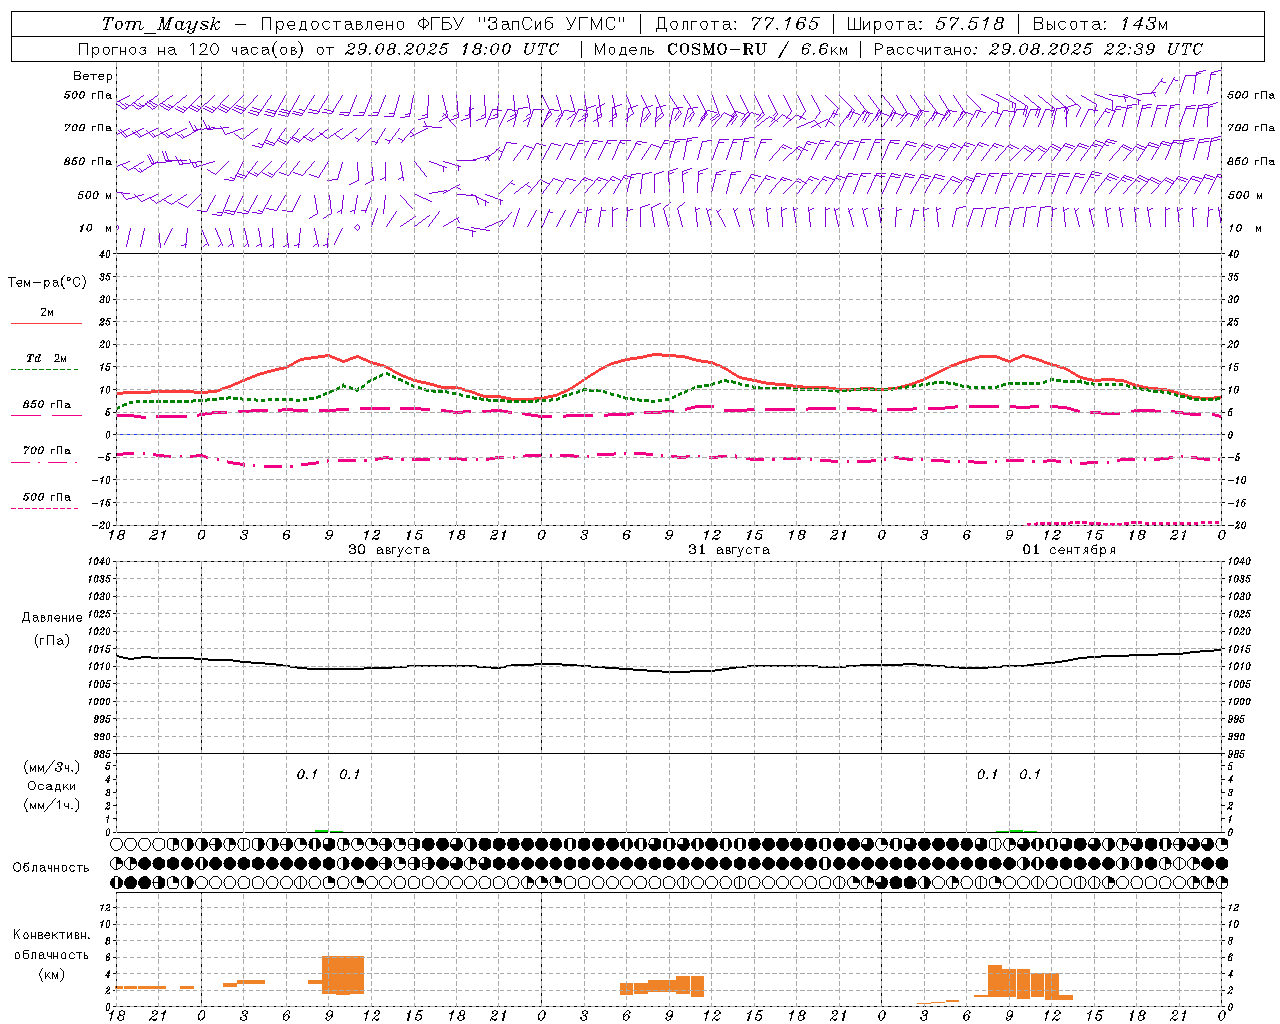
Task: Click the Широта: 57.518 value
Action: click(x=926, y=24)
